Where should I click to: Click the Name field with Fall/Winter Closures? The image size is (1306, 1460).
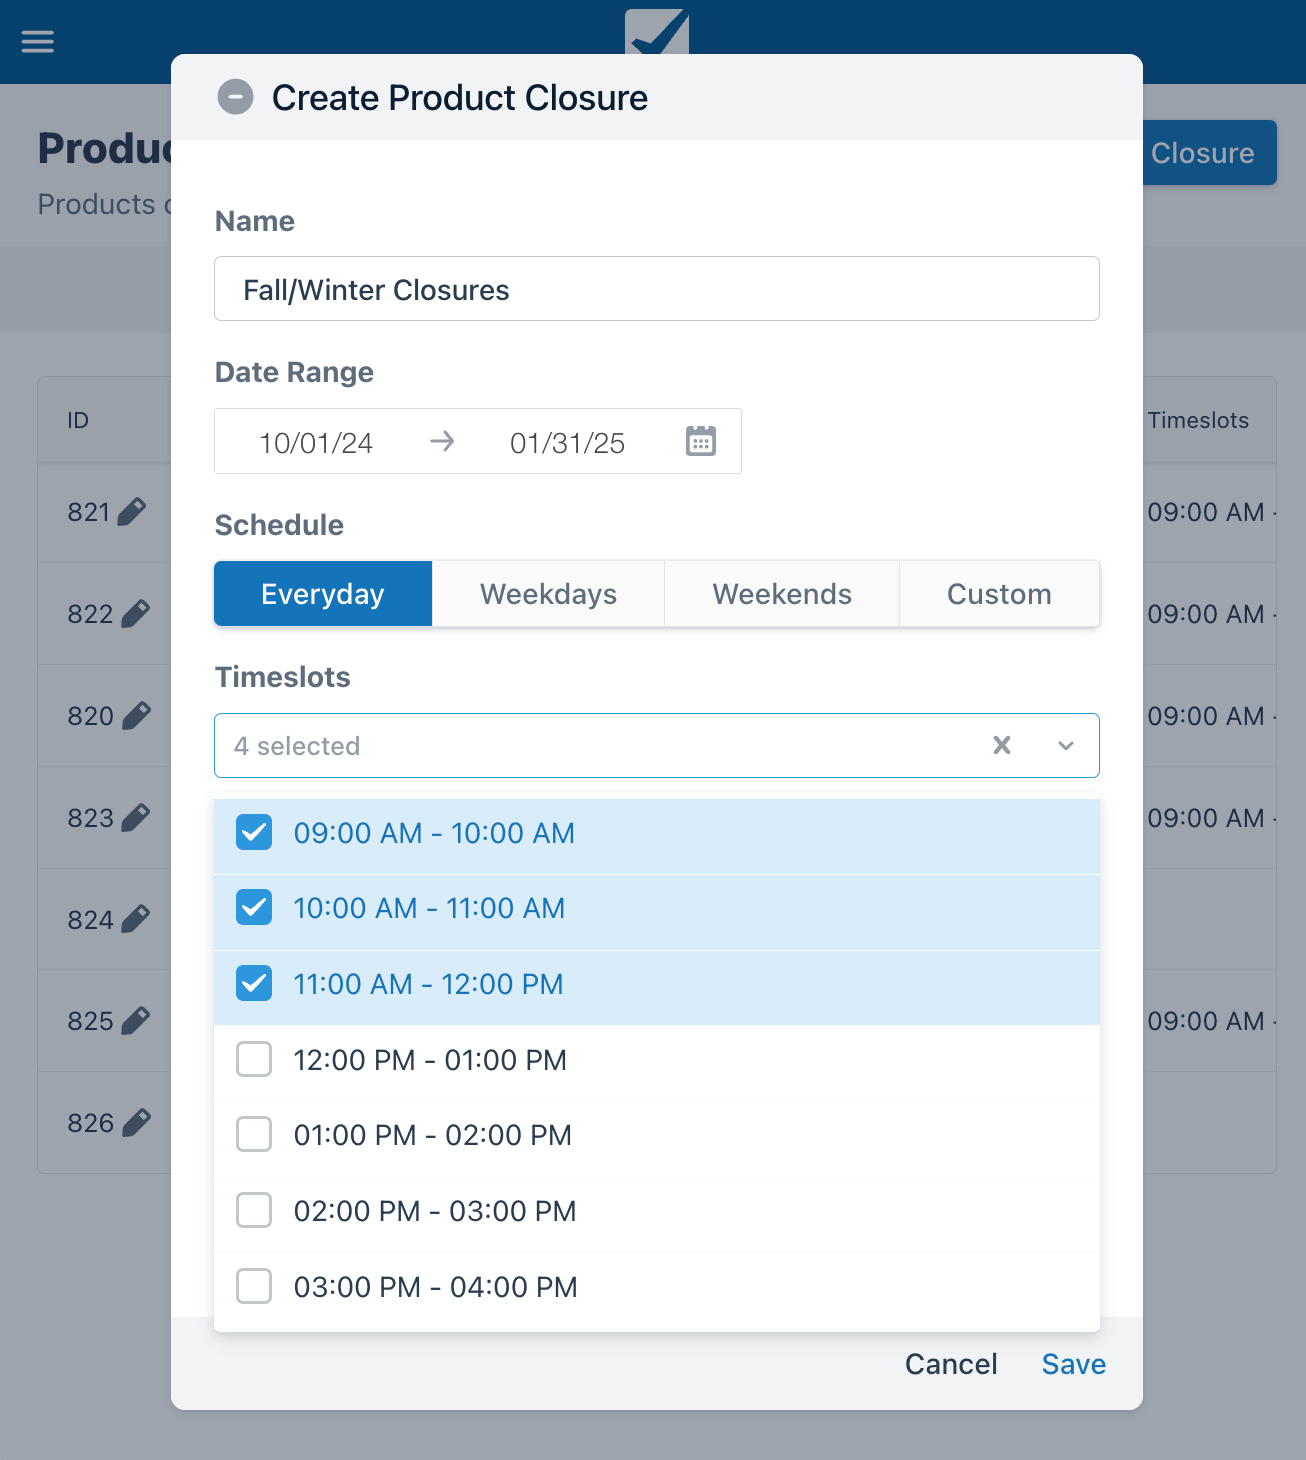[x=657, y=289]
